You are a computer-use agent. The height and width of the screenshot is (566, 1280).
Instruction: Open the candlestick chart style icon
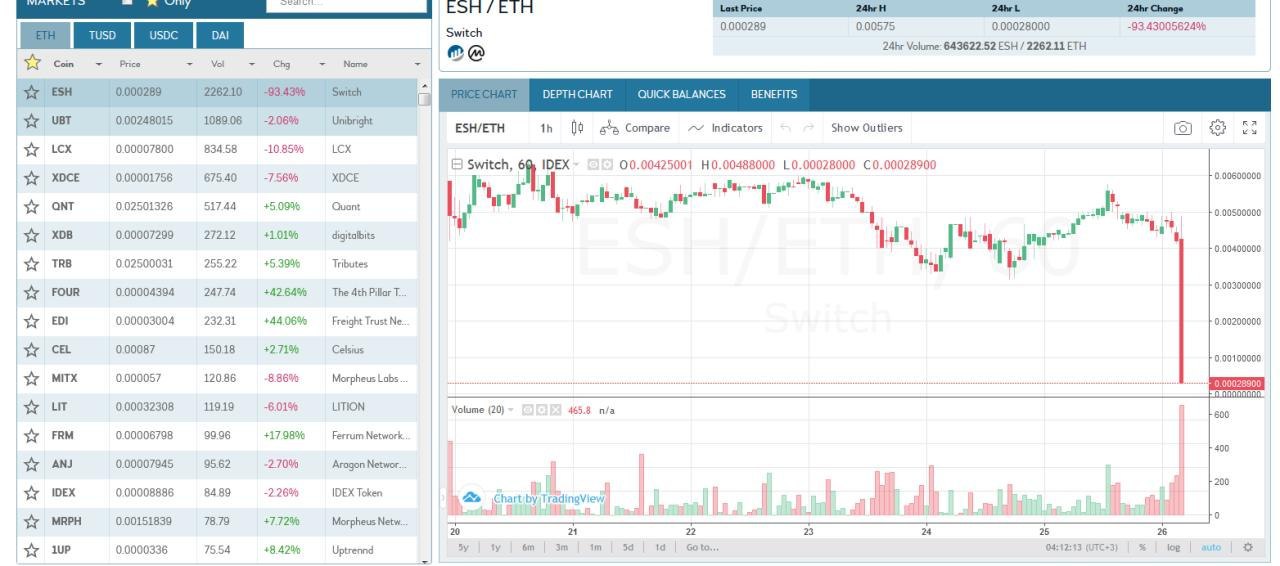pos(577,128)
